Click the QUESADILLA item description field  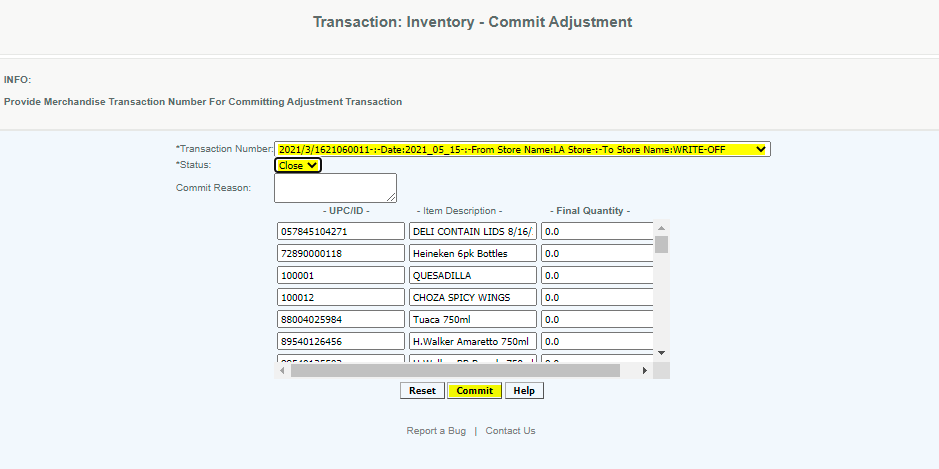pos(472,275)
